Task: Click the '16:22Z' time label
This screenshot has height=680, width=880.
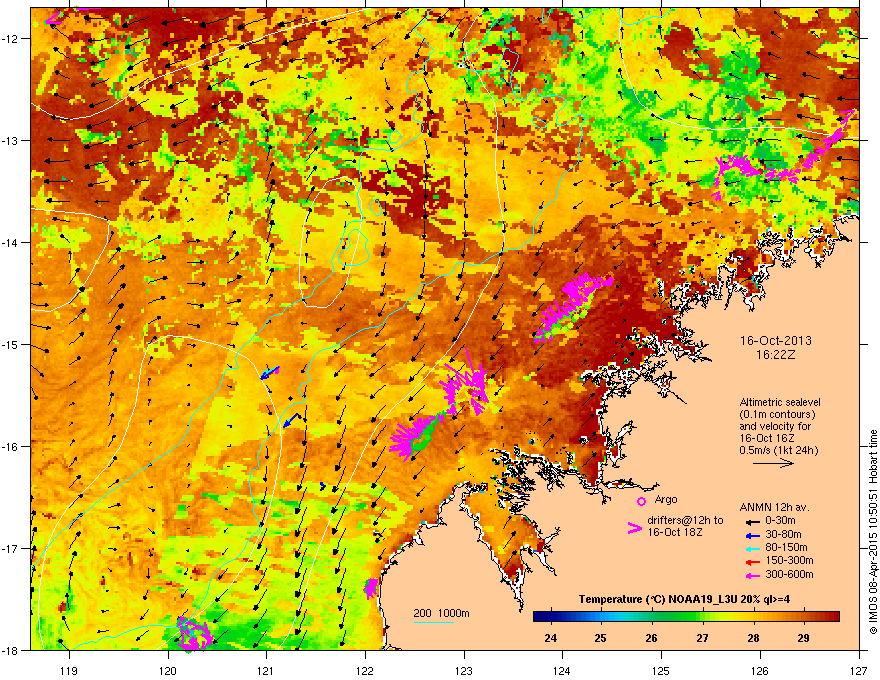Action: tap(775, 355)
